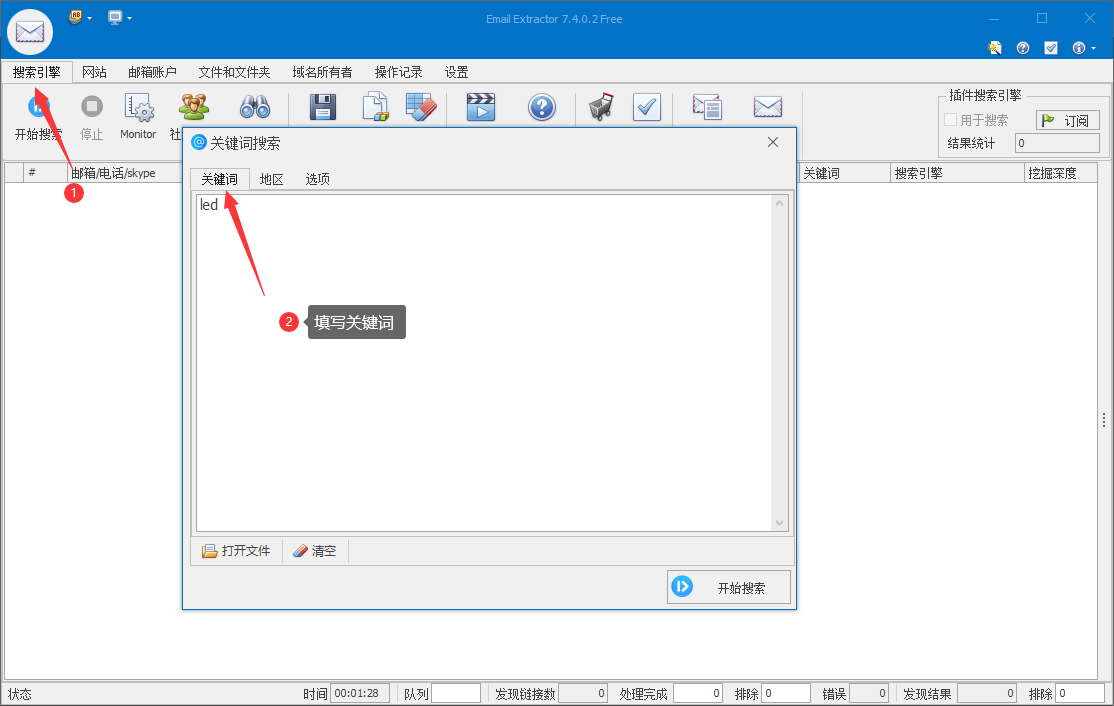Click the 结果统计 value field
1114x706 pixels.
pos(1056,143)
